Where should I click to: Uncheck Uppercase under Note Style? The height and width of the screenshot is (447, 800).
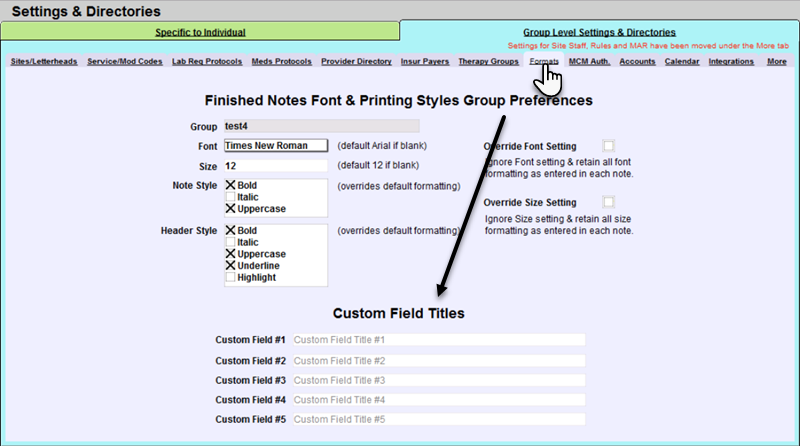pos(231,209)
